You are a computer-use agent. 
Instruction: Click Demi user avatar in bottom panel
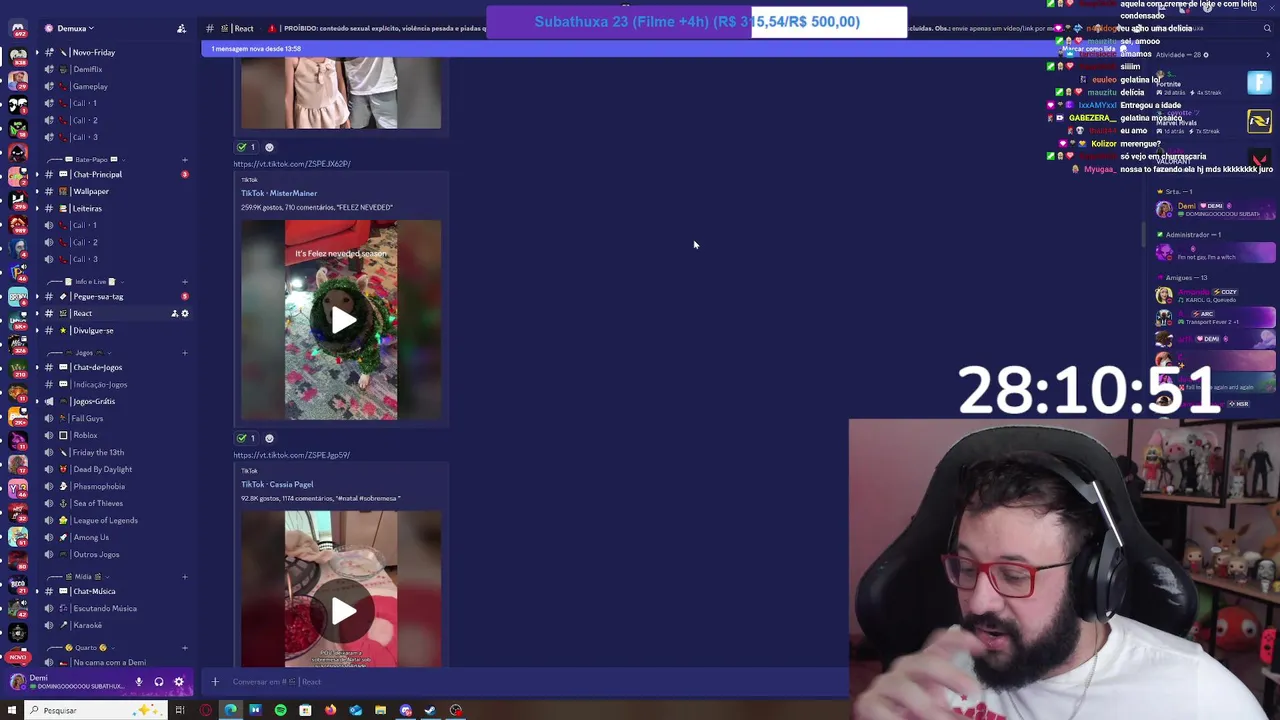17,682
